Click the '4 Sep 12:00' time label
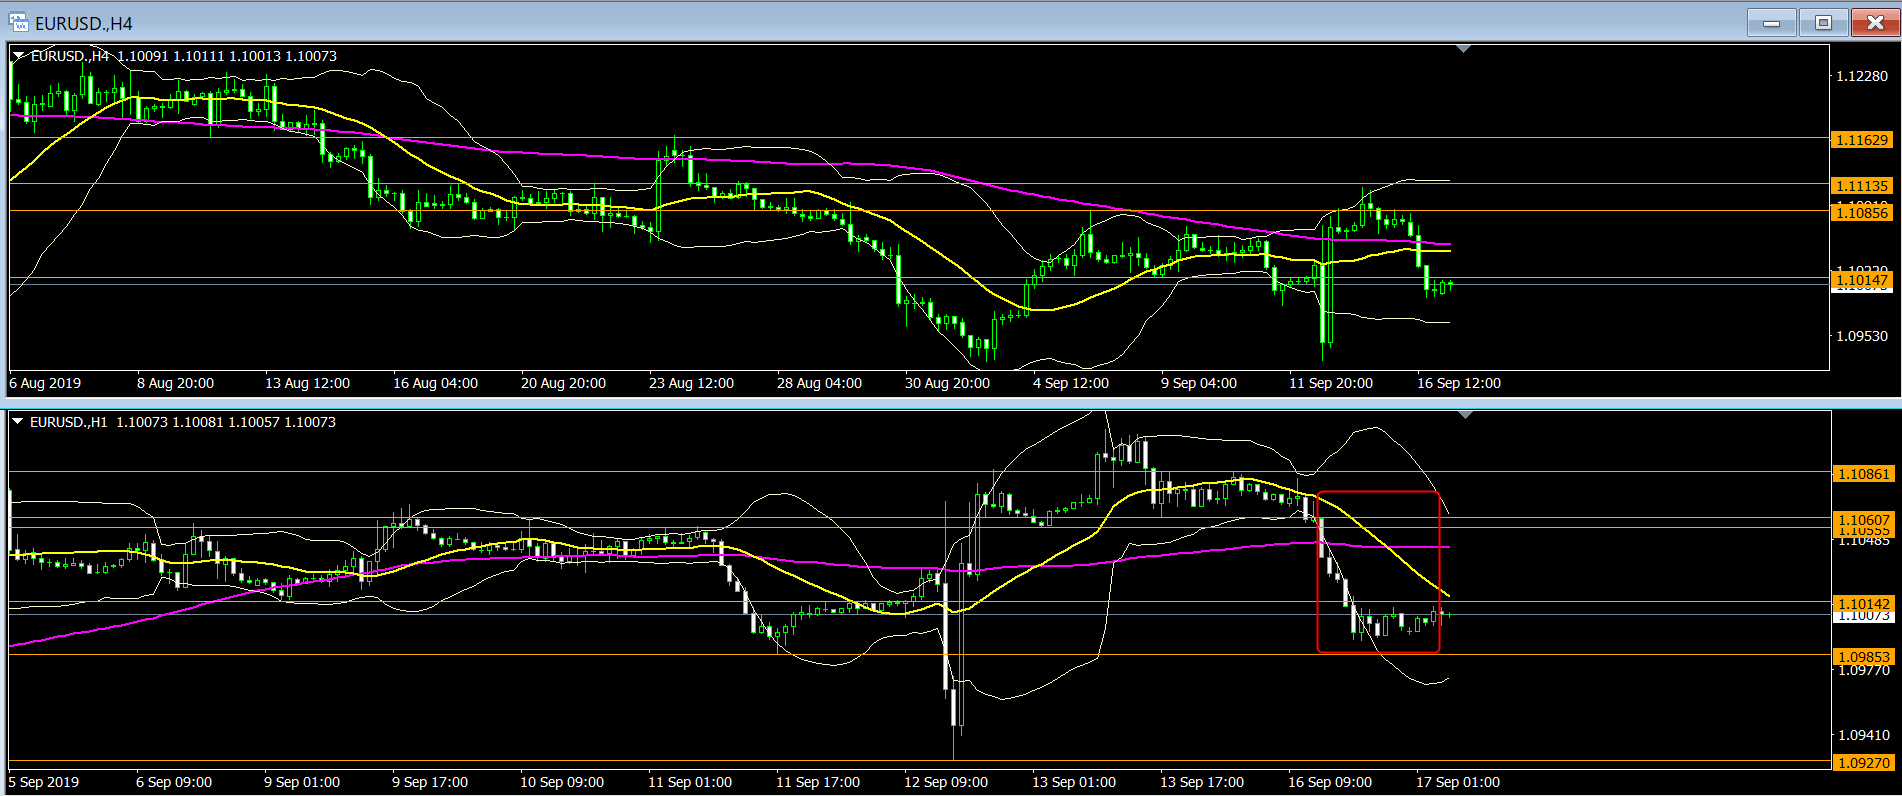Image resolution: width=1902 pixels, height=796 pixels. [x=1071, y=383]
